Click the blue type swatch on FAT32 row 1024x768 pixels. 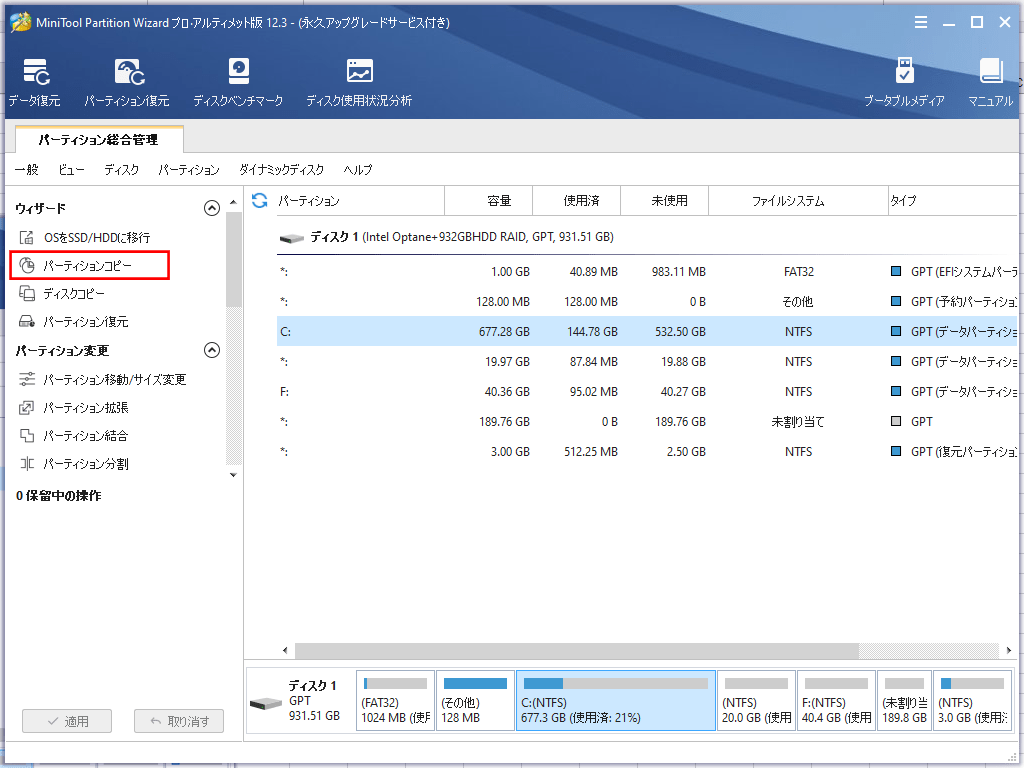[x=896, y=271]
